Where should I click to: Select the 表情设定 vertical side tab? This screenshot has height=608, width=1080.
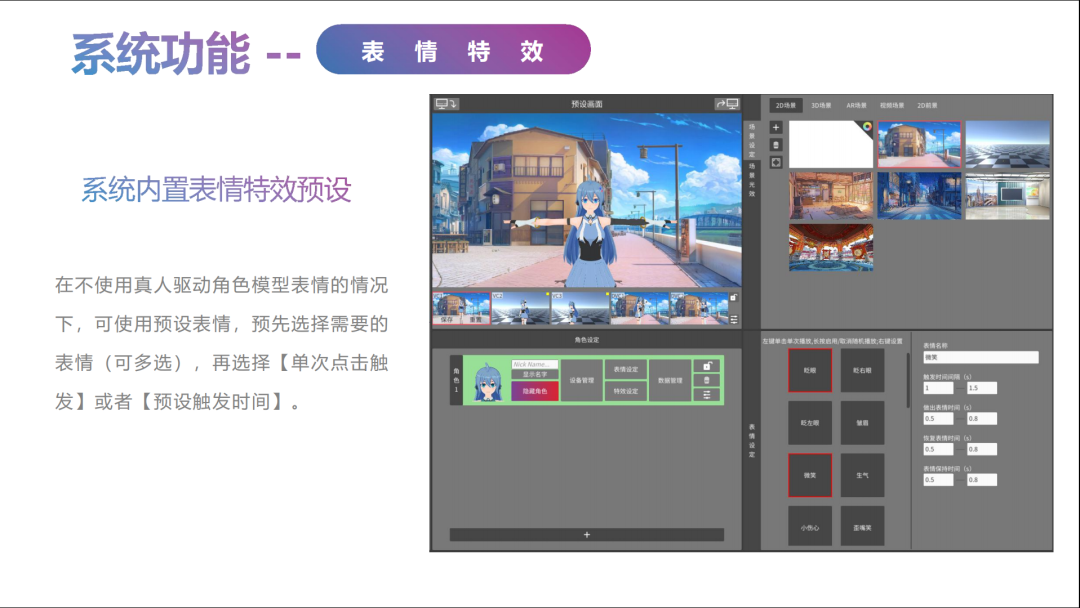click(x=751, y=441)
